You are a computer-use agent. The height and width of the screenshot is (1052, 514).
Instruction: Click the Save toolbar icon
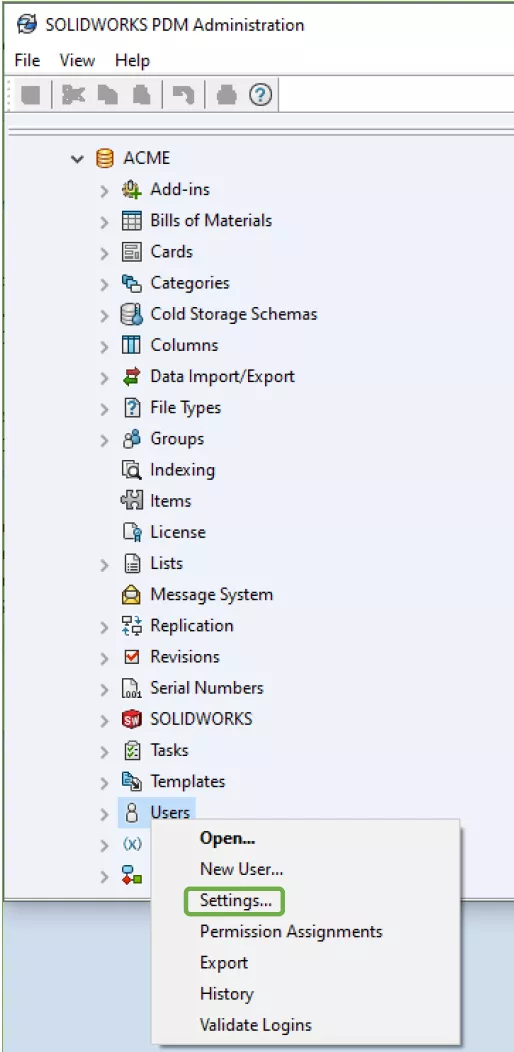click(30, 96)
